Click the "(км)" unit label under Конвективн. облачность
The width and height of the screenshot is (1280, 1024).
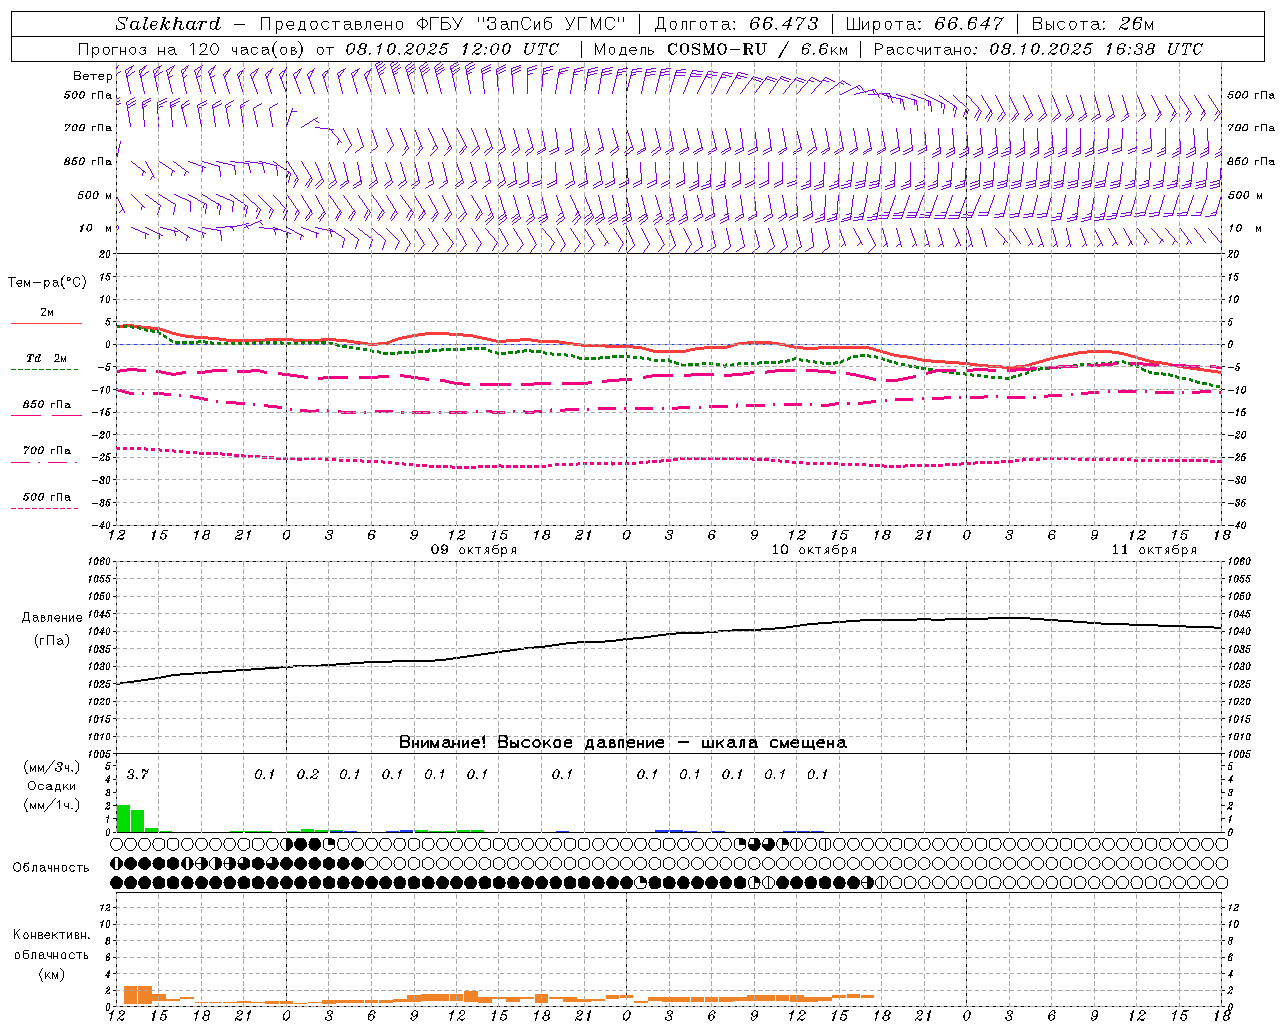(51, 974)
